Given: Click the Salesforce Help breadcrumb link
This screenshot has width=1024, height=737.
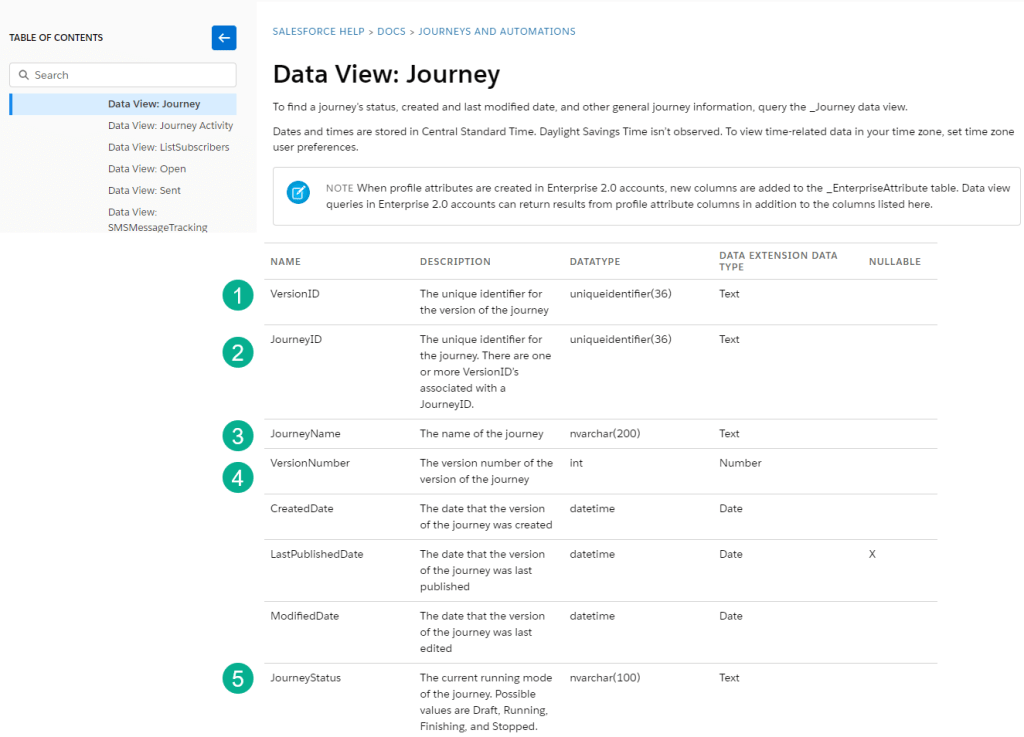Looking at the screenshot, I should click(x=318, y=32).
